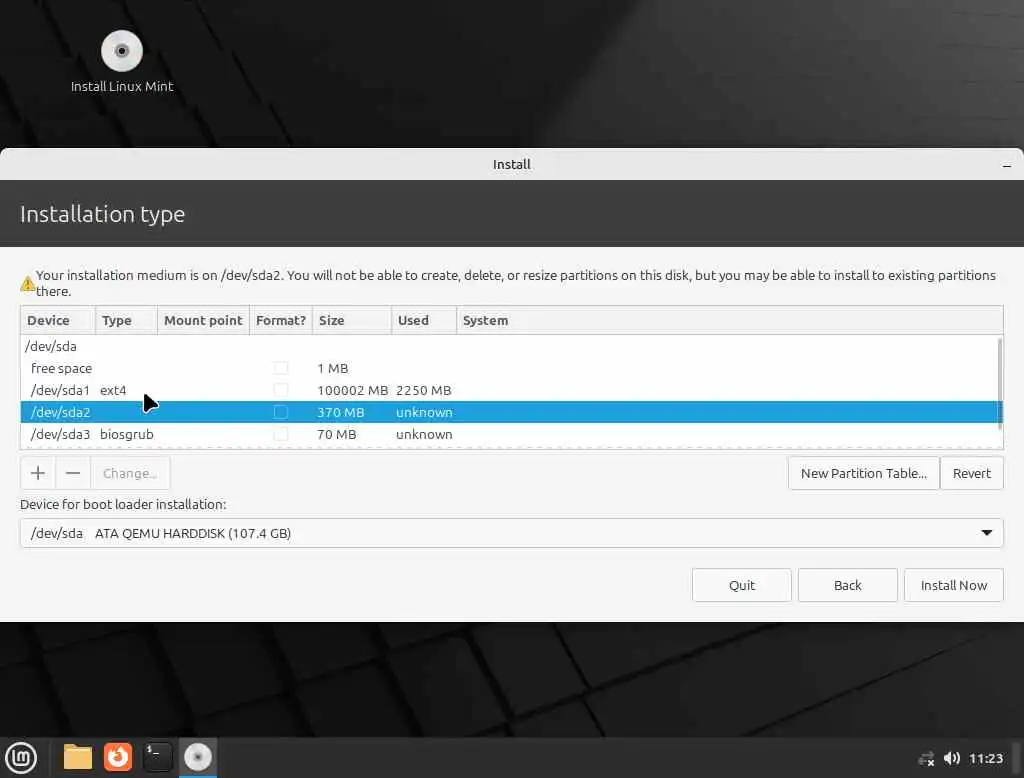The image size is (1024, 778).
Task: Go Back to the previous step
Action: pos(848,585)
